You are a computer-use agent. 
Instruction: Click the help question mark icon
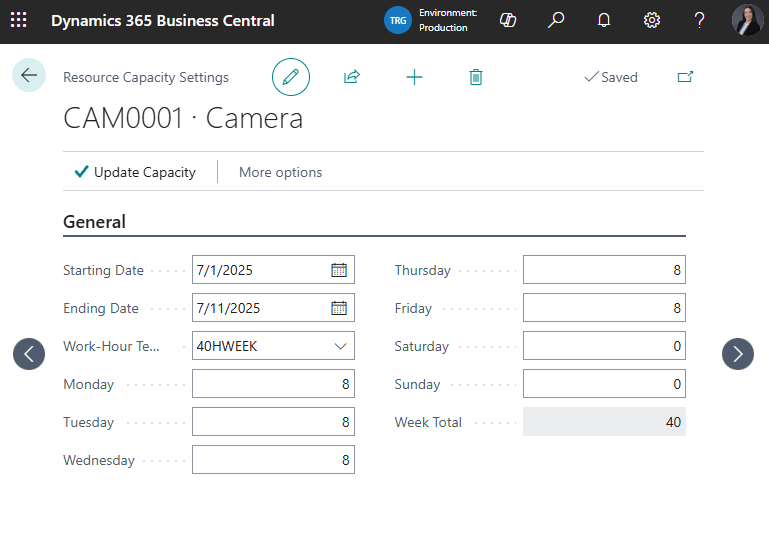pyautogui.click(x=699, y=20)
